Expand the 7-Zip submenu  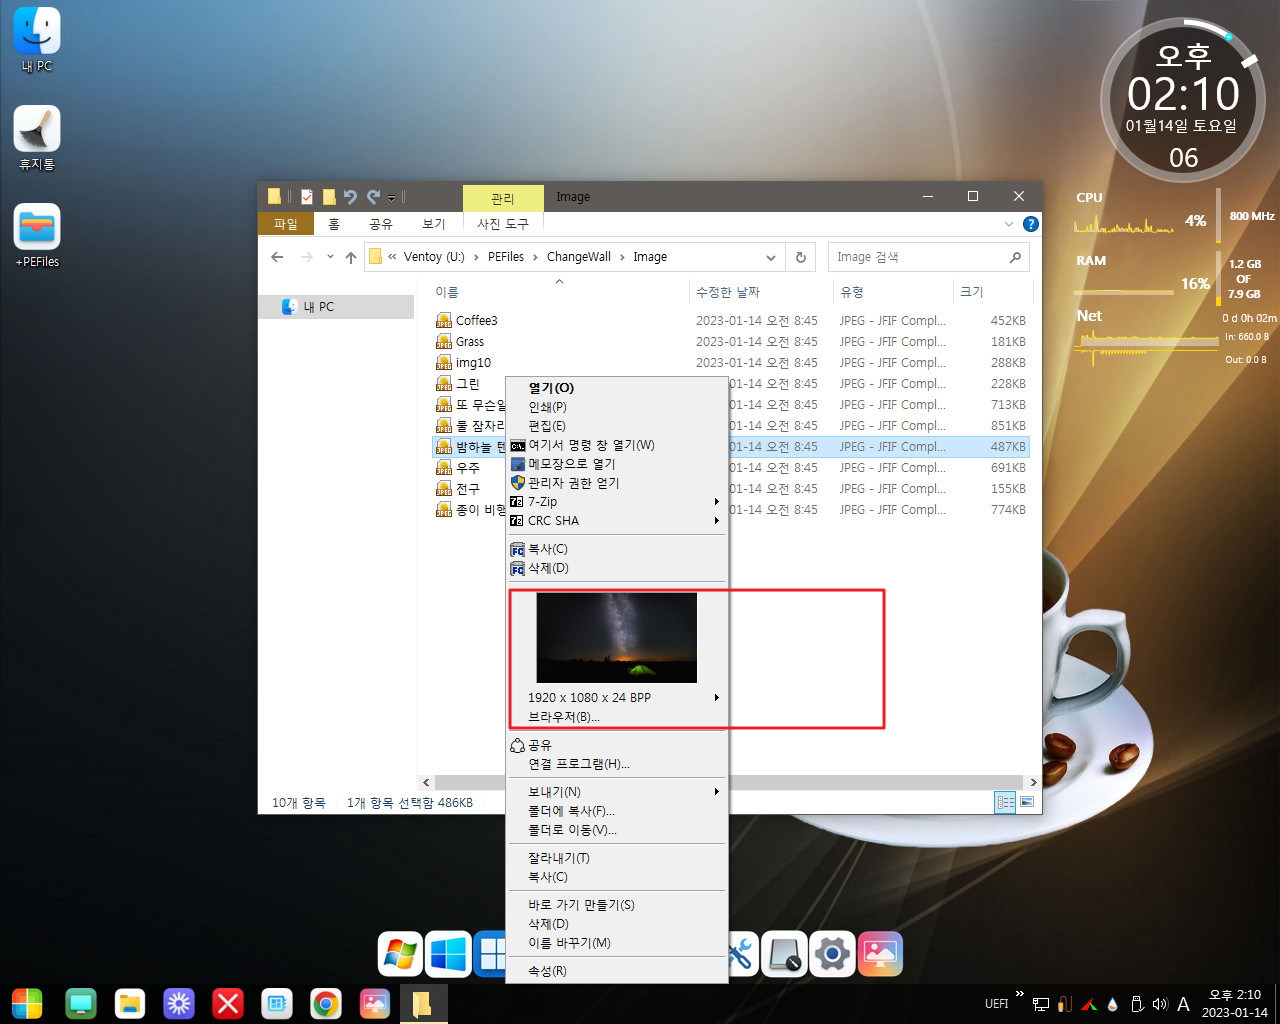tap(616, 502)
